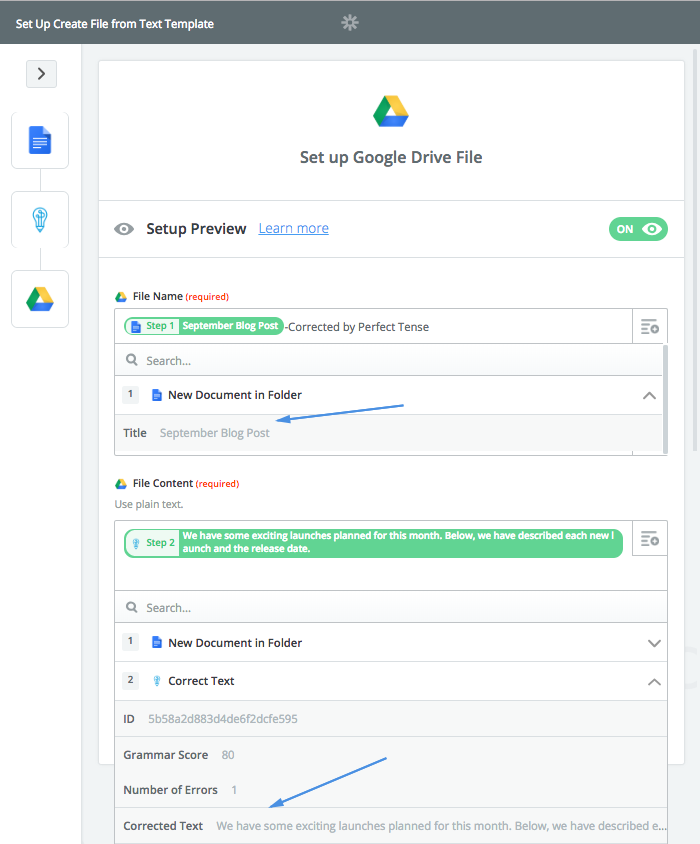The height and width of the screenshot is (844, 700).
Task: Open the insert field button for File Name
Action: coord(650,326)
